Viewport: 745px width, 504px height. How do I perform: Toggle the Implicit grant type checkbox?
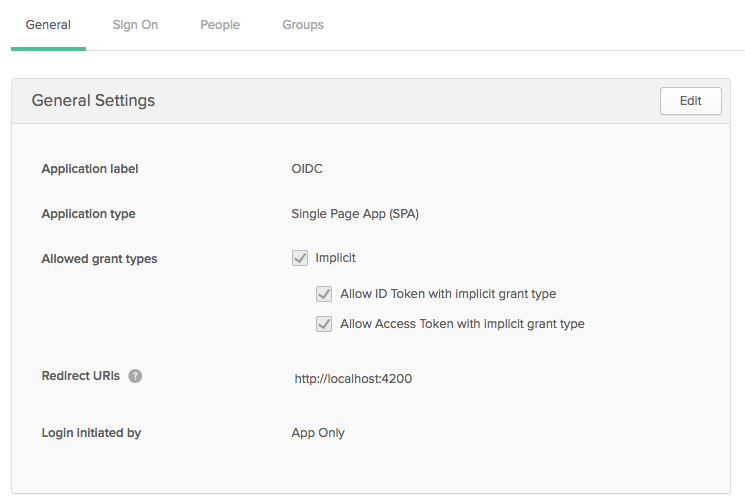coord(300,258)
